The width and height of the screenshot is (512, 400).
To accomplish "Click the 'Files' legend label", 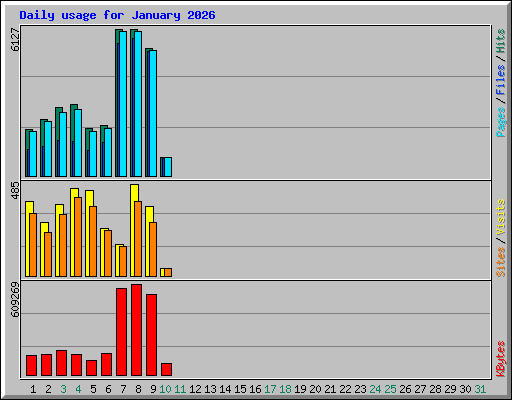I will 500,80.
